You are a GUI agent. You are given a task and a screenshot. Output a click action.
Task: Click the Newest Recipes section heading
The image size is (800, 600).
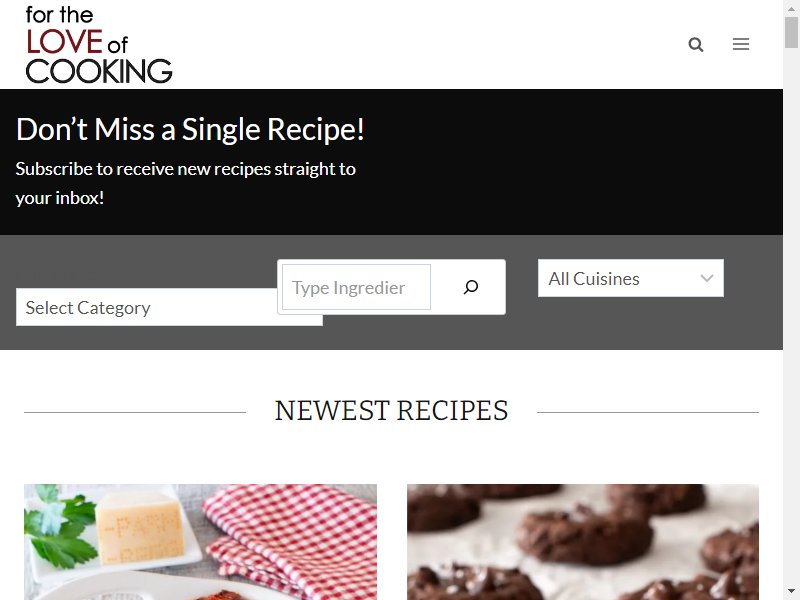pos(391,411)
